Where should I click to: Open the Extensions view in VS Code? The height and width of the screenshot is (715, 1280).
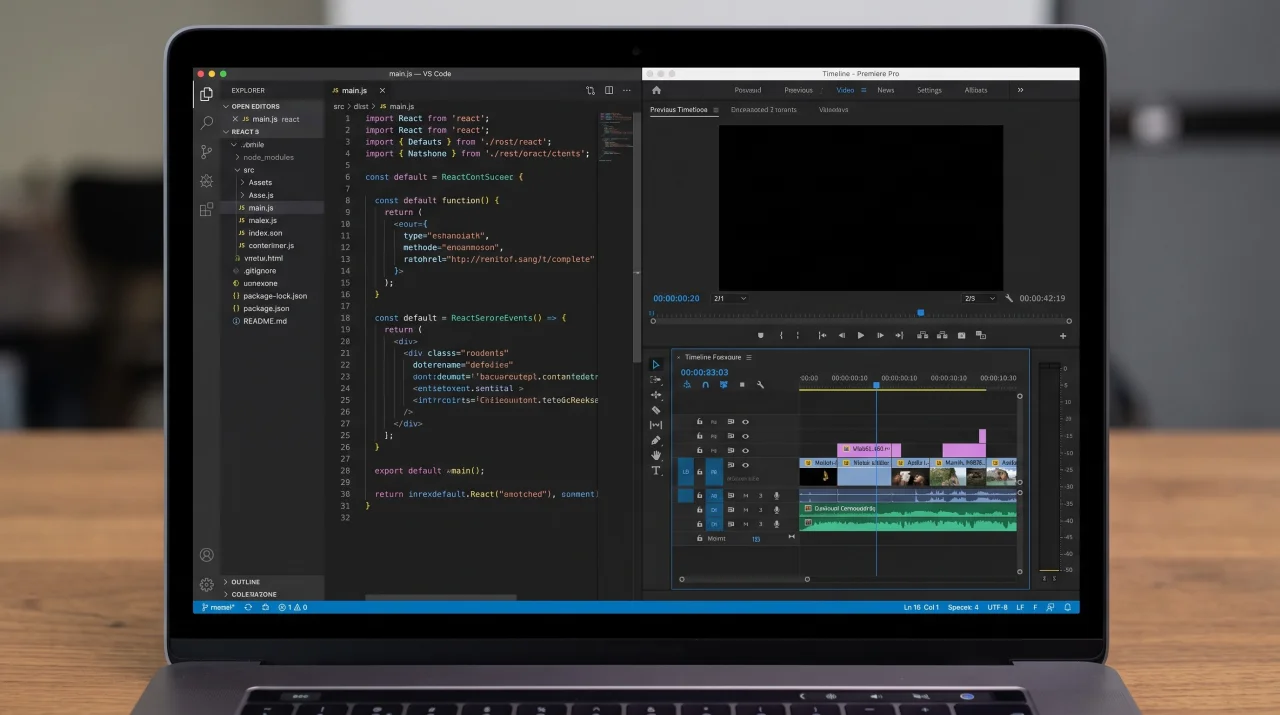[x=206, y=209]
